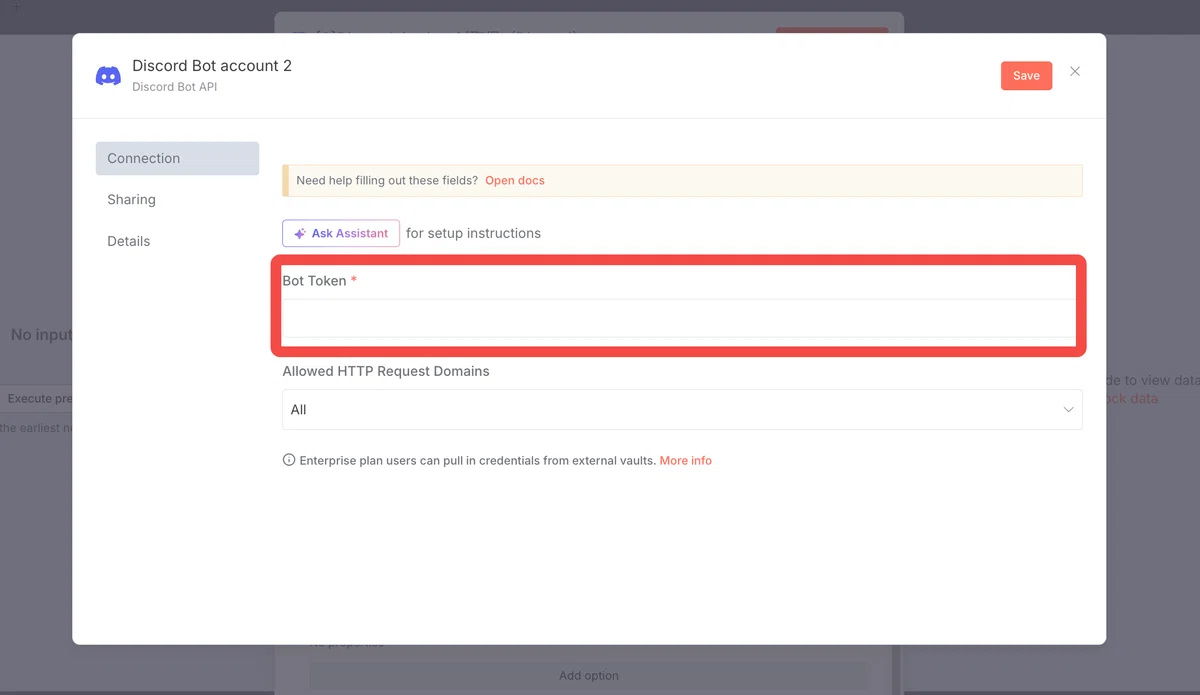Click the info icon beside Enterprise plan text
The width and height of the screenshot is (1200, 695).
pos(289,461)
